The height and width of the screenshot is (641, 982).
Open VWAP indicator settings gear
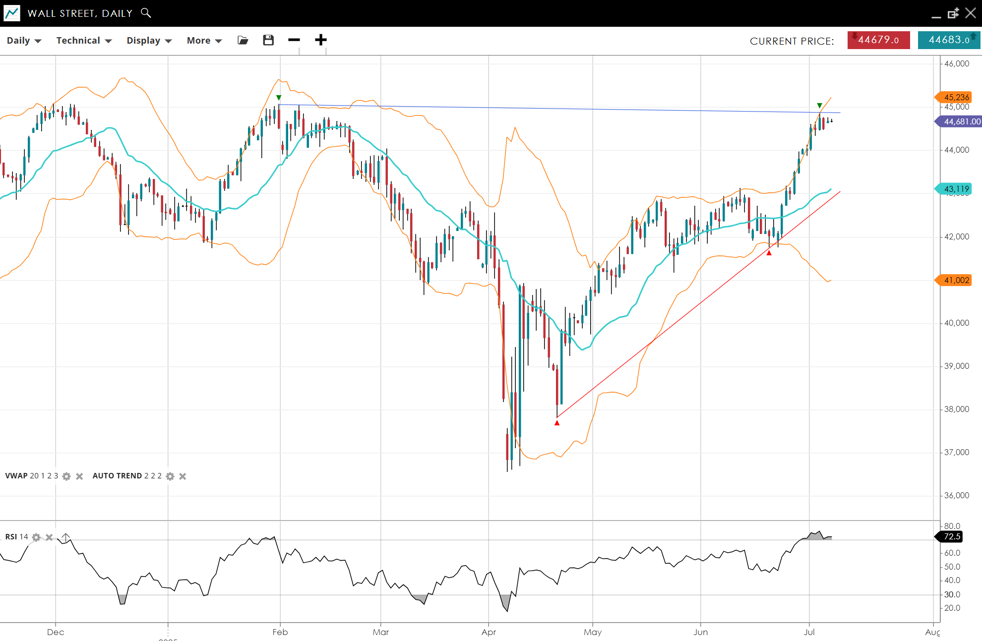[67, 477]
